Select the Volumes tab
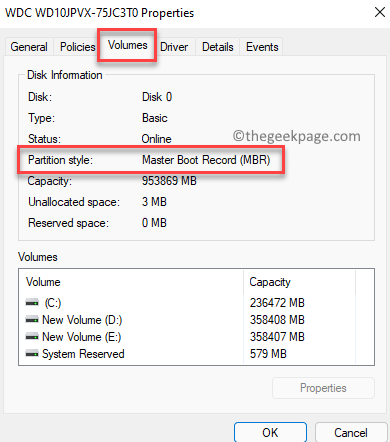This screenshot has width=390, height=442. (127, 45)
